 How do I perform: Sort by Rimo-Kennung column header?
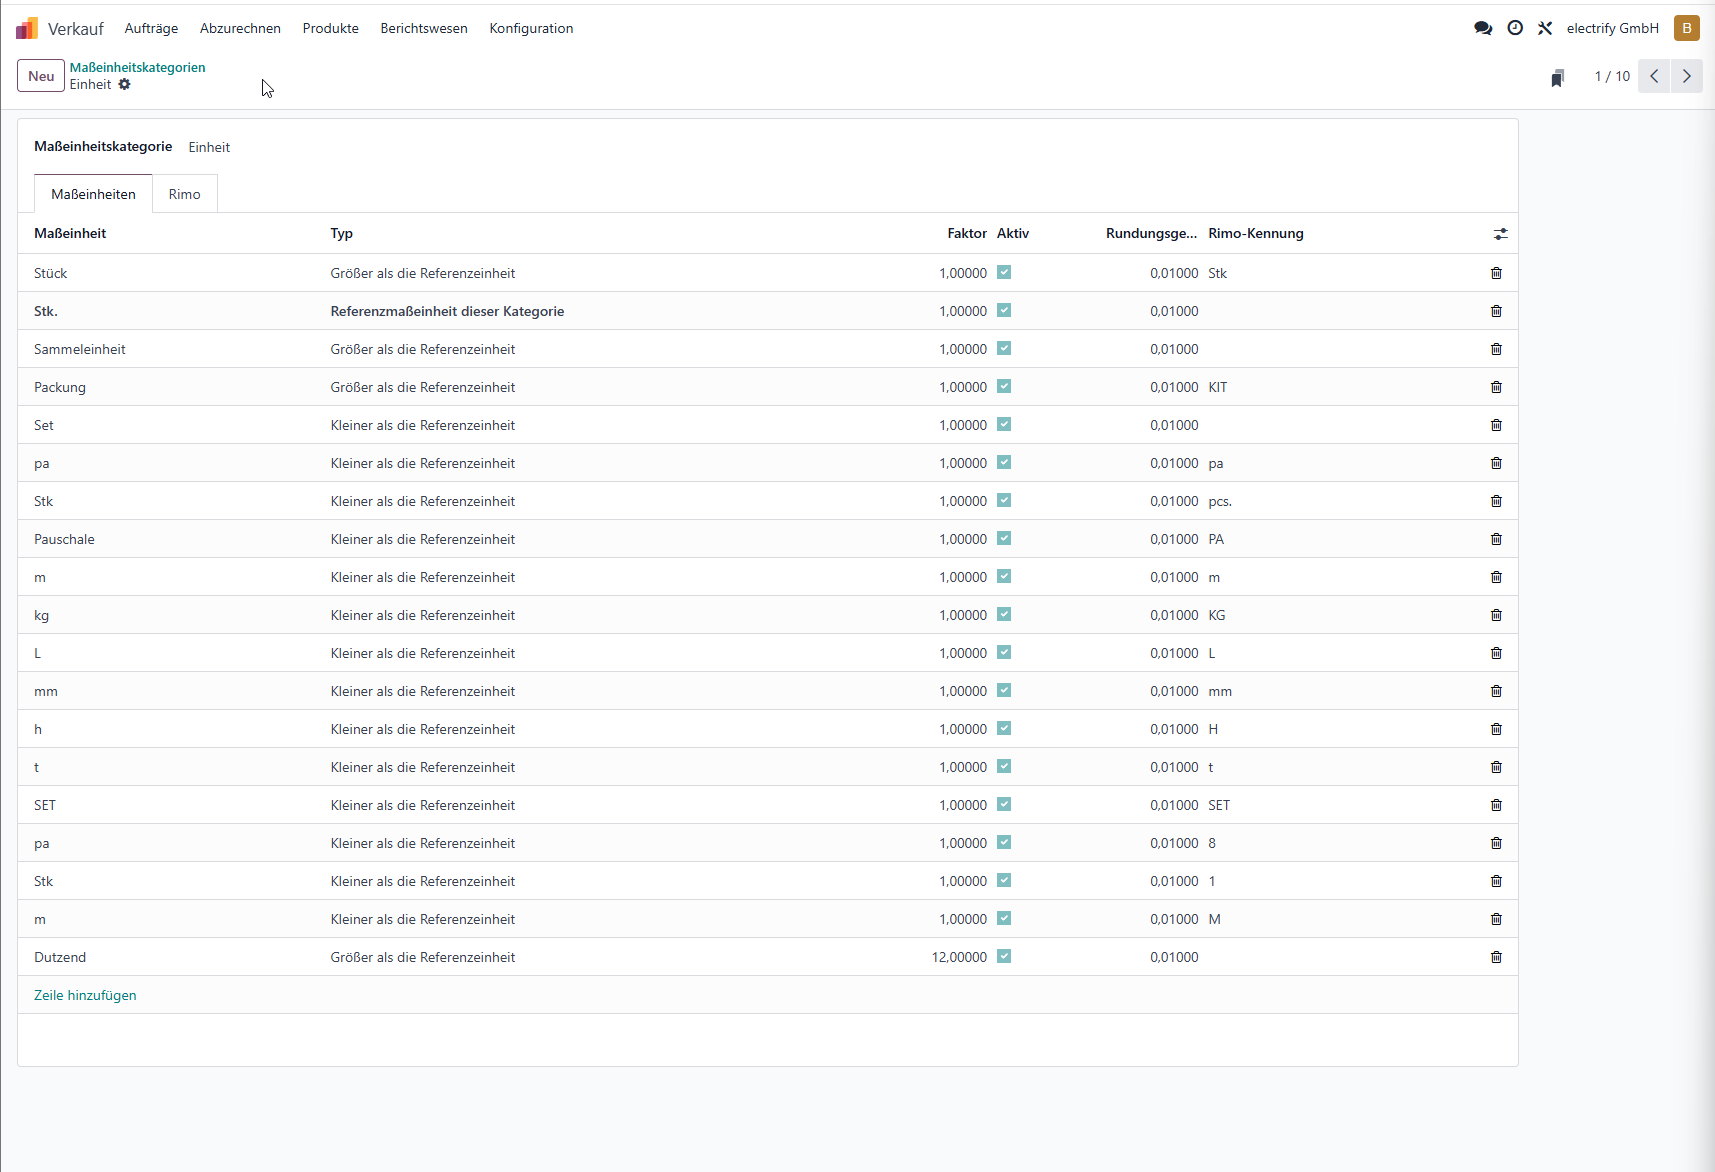pyautogui.click(x=1256, y=233)
